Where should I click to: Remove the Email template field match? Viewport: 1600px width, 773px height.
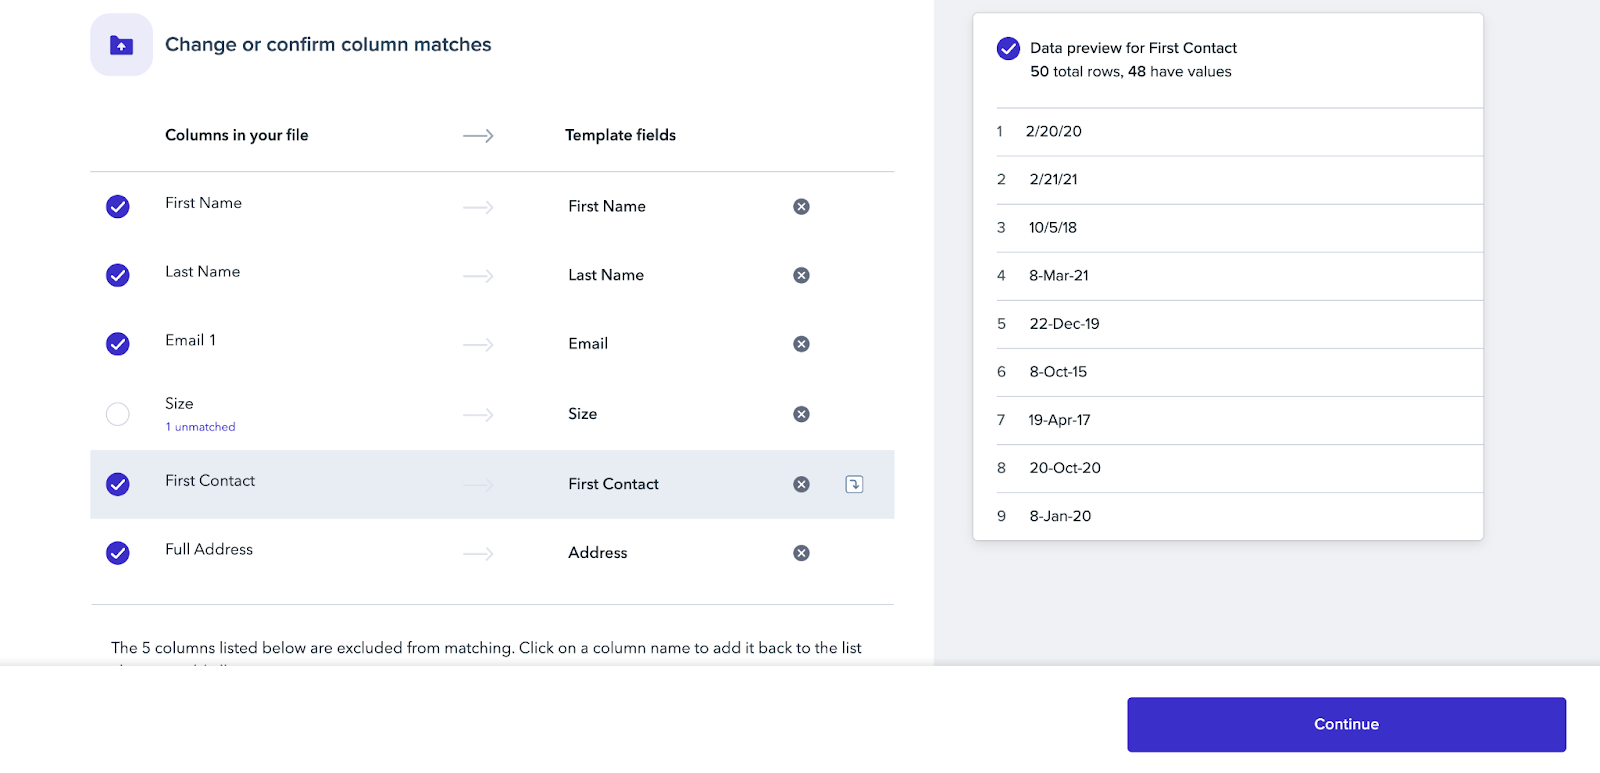[x=802, y=343]
